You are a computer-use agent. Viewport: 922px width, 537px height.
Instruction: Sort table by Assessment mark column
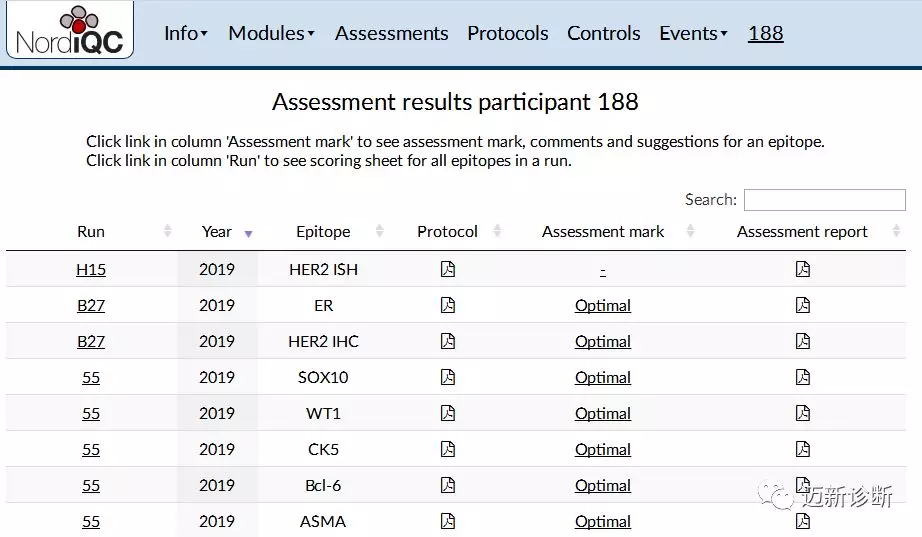click(x=603, y=231)
